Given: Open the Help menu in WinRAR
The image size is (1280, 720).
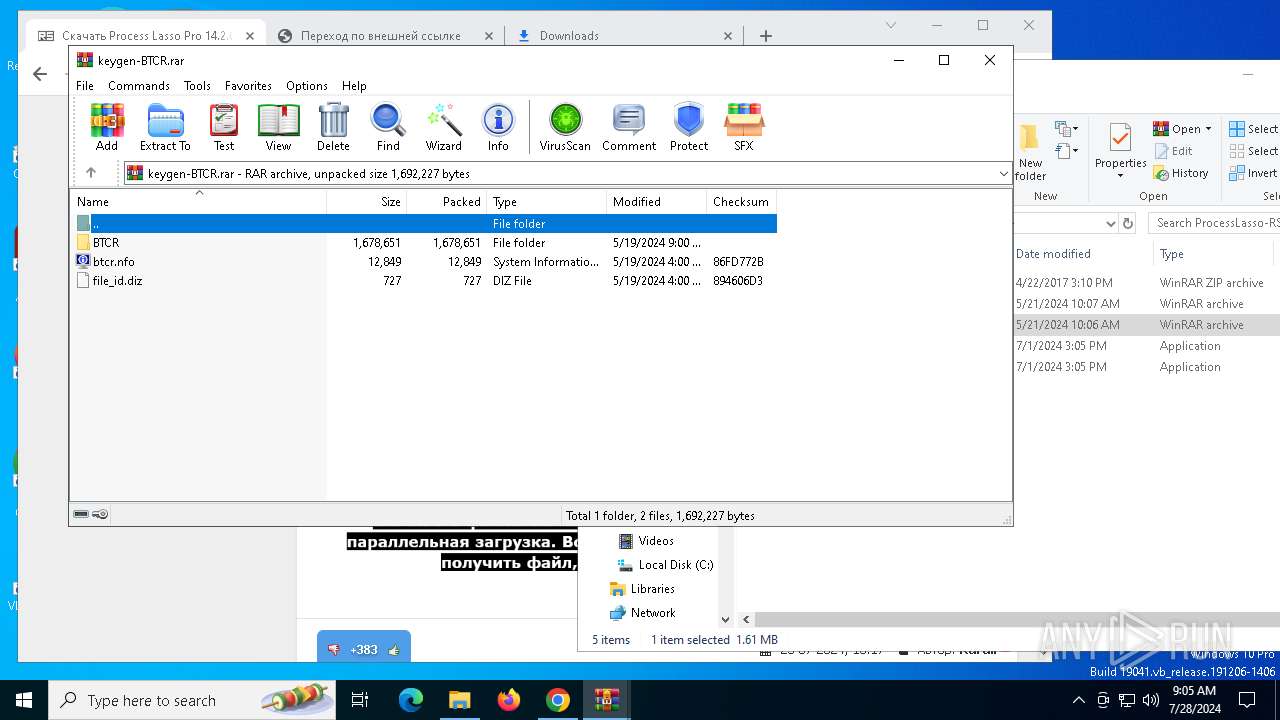Looking at the screenshot, I should [x=354, y=86].
